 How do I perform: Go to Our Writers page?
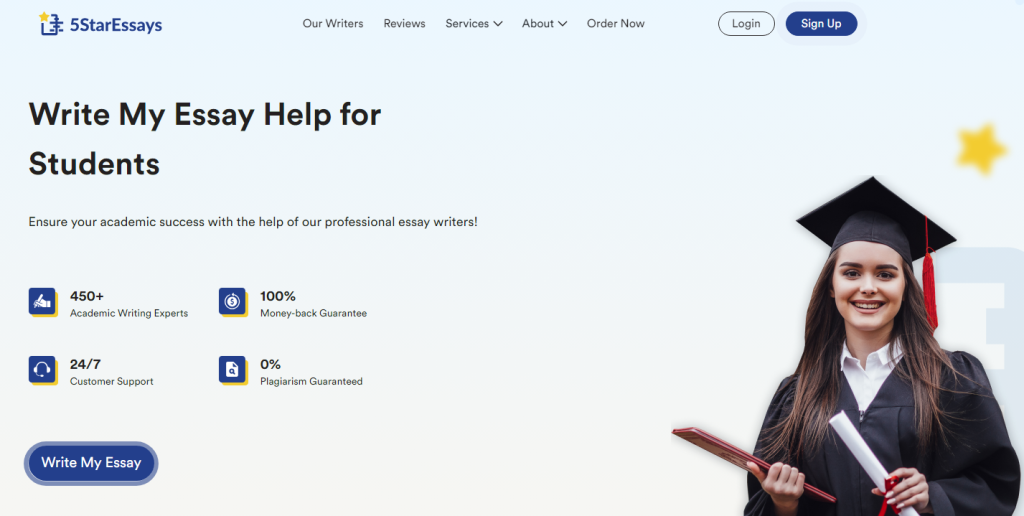pyautogui.click(x=333, y=24)
